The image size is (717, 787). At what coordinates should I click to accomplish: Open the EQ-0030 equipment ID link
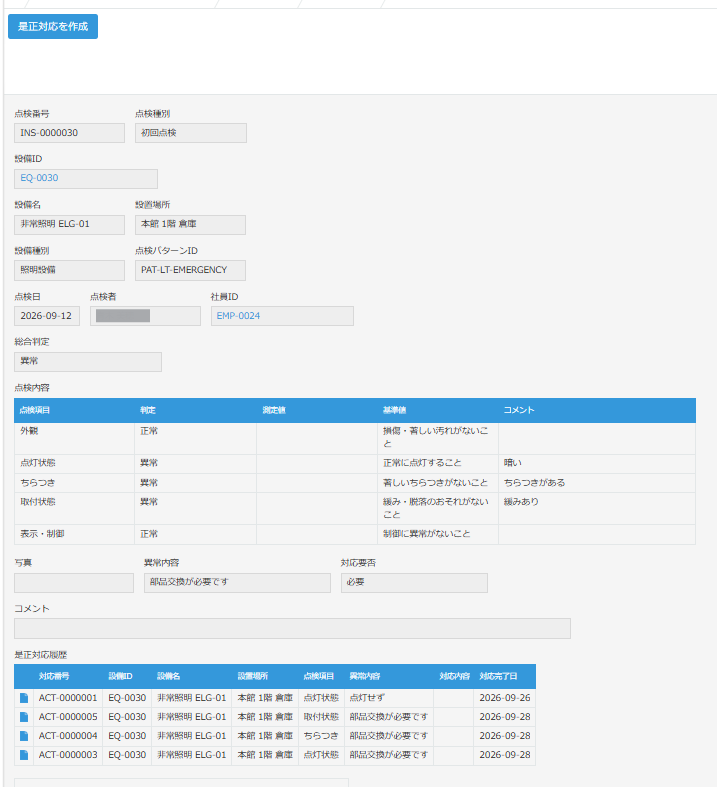point(39,178)
